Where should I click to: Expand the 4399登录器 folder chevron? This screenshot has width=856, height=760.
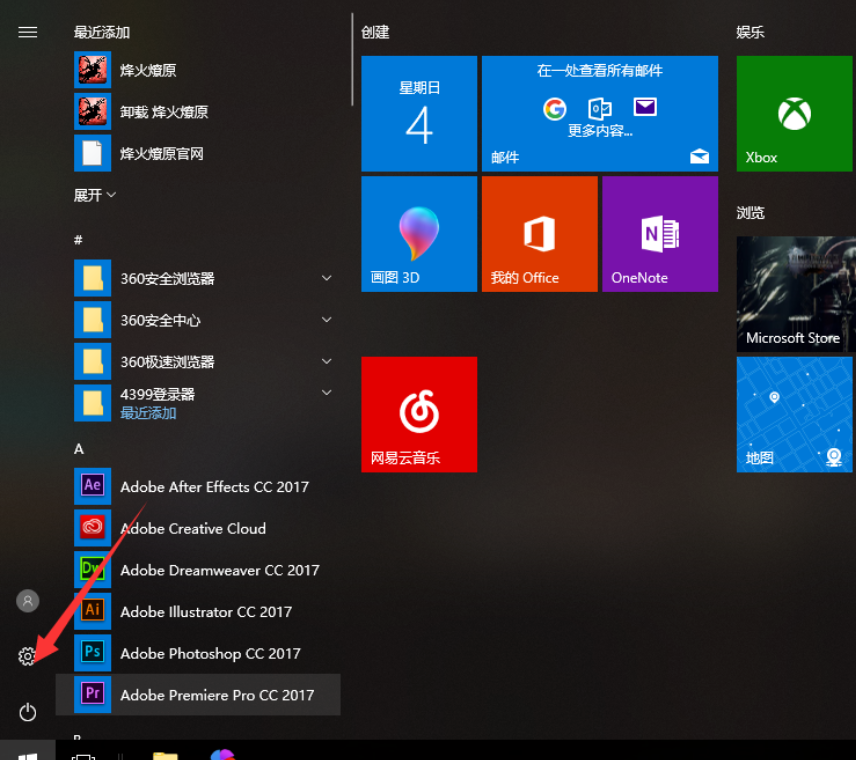[326, 393]
